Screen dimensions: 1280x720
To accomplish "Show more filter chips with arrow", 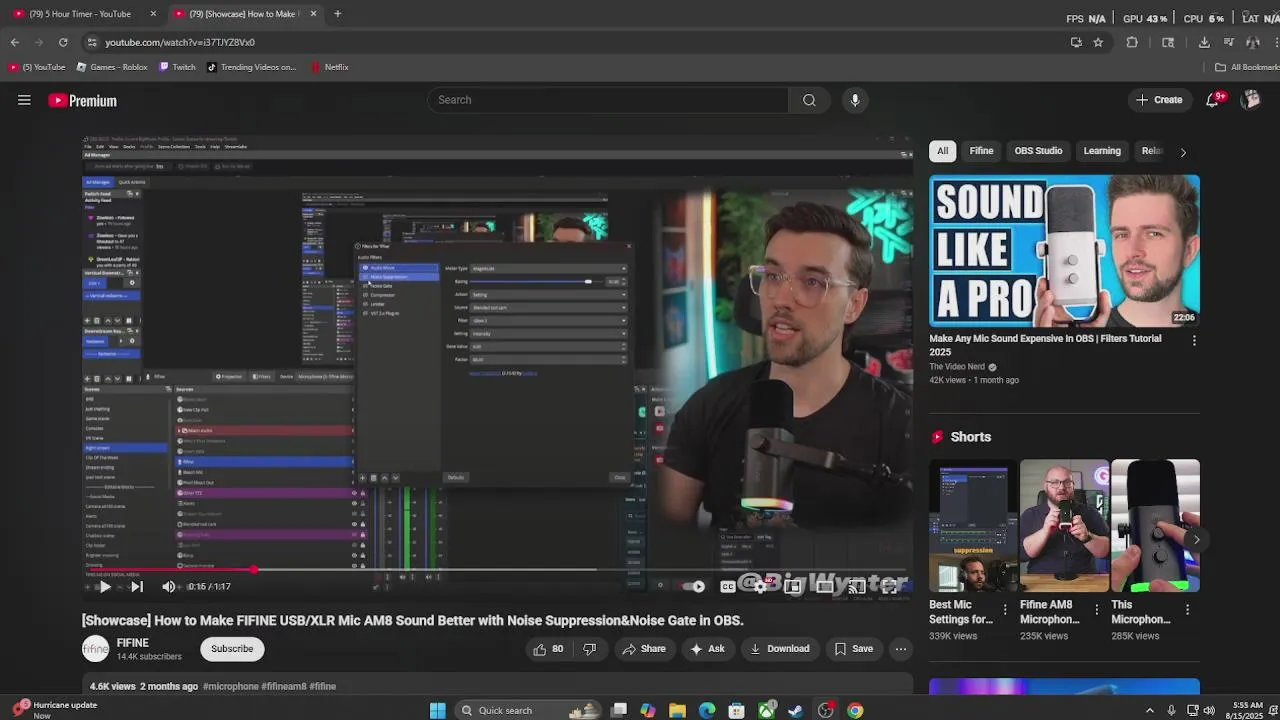I will (x=1183, y=152).
